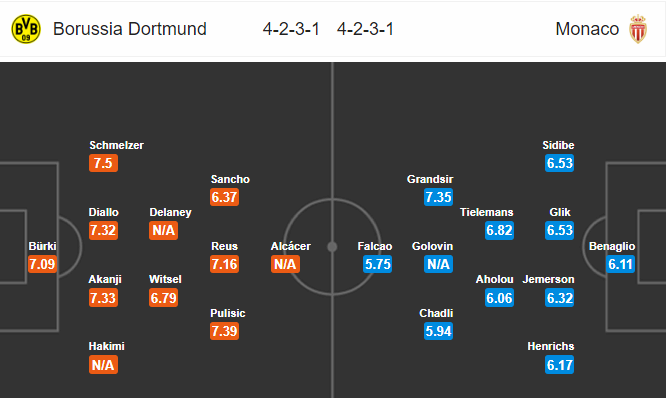Select Benaglio's 6.11 goalkeeper rating

pos(621,264)
